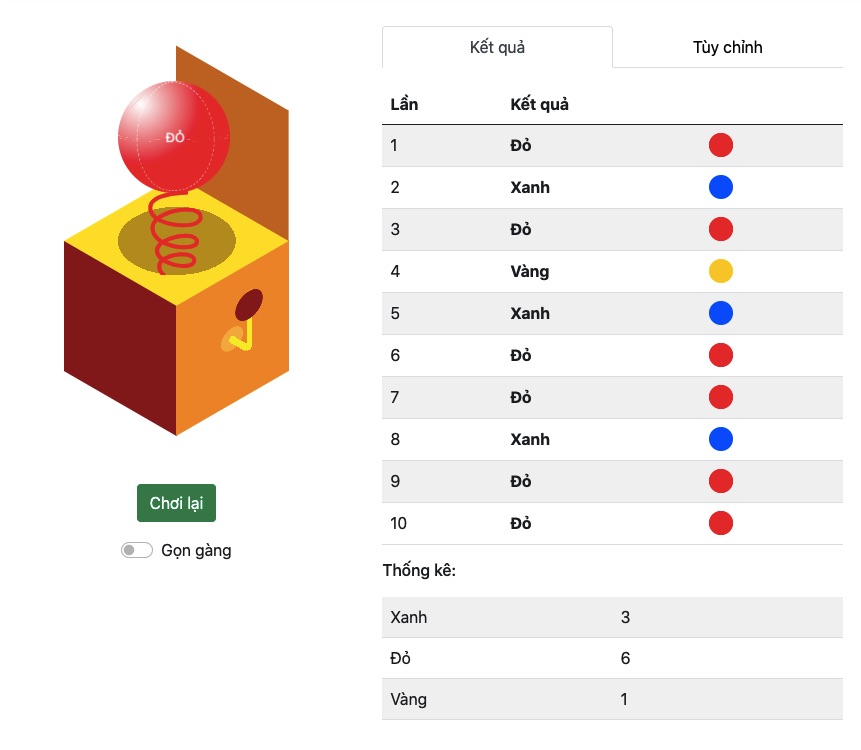Click the red dot in row 7
Image resolution: width=861 pixels, height=750 pixels.
click(x=720, y=397)
